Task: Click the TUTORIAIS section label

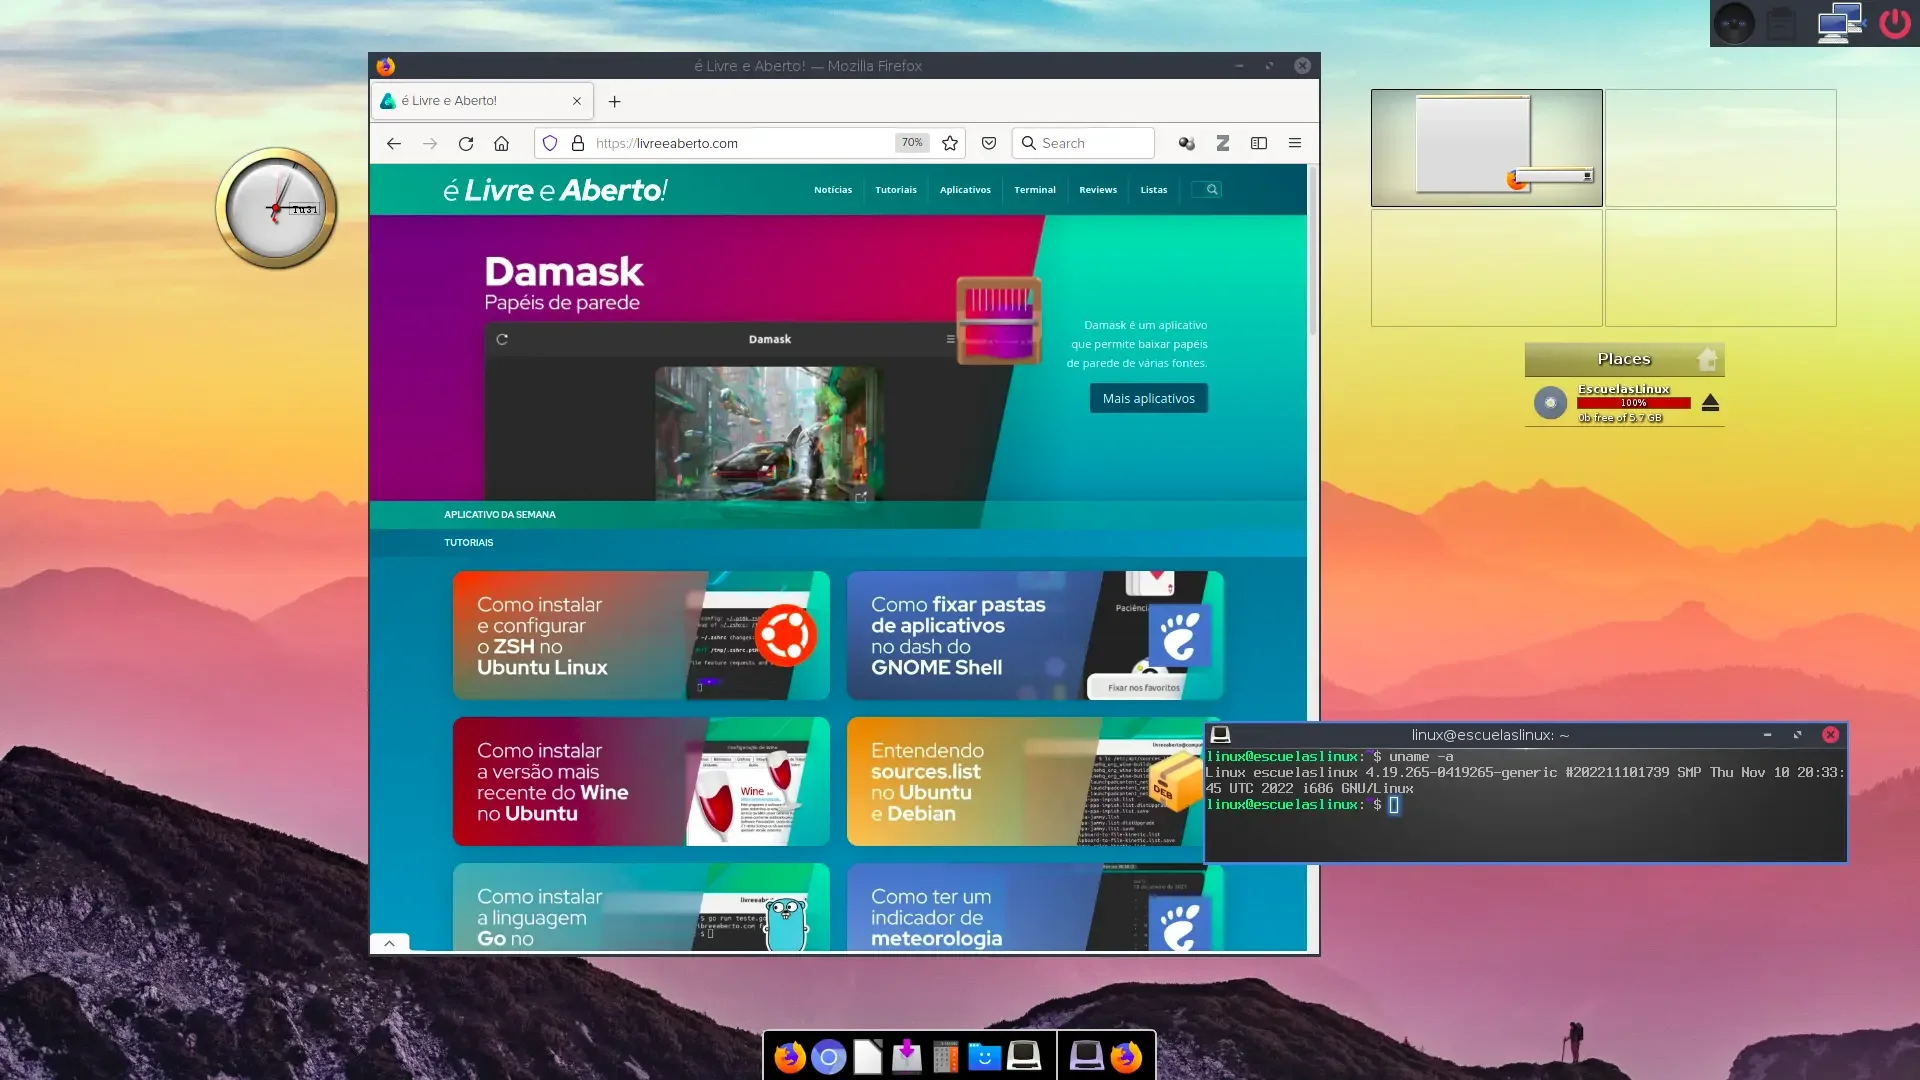Action: 469,543
